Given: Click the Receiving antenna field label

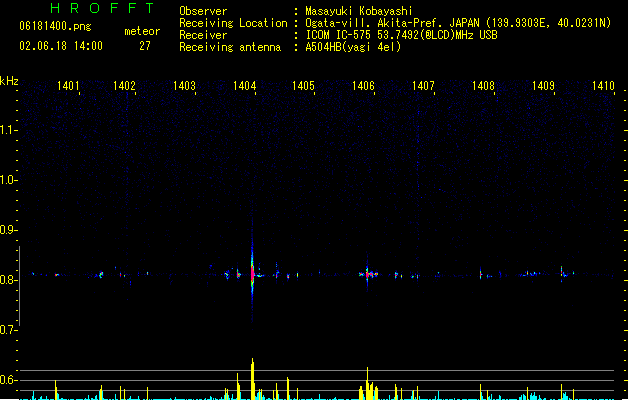Looking at the screenshot, I should pyautogui.click(x=230, y=47).
